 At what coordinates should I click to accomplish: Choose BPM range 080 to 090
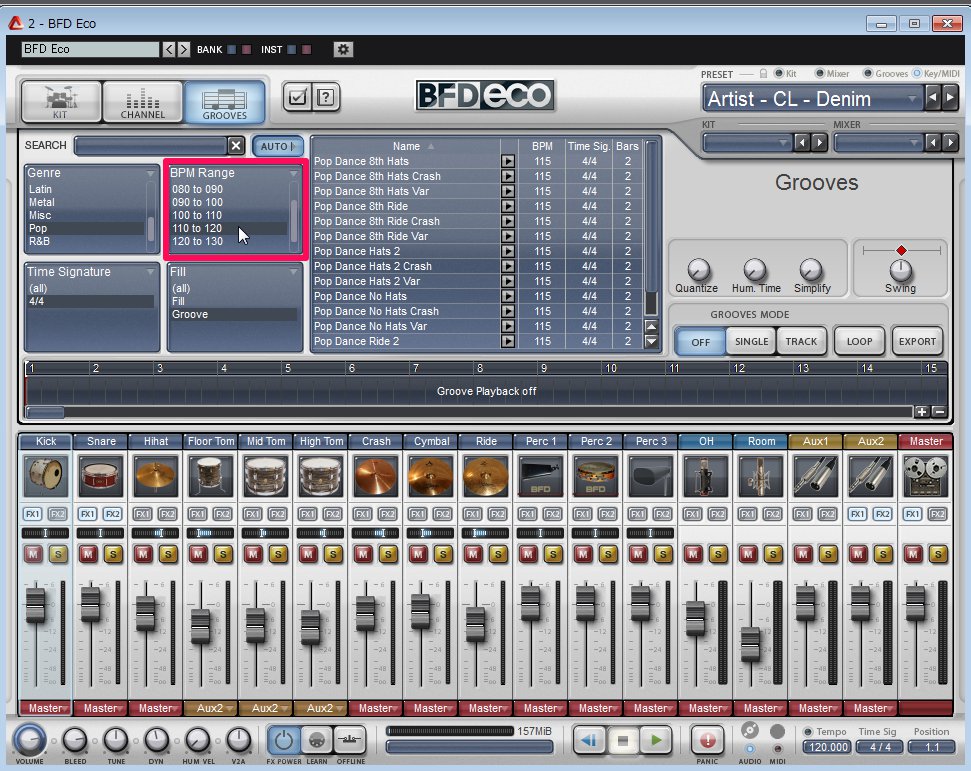tap(198, 189)
